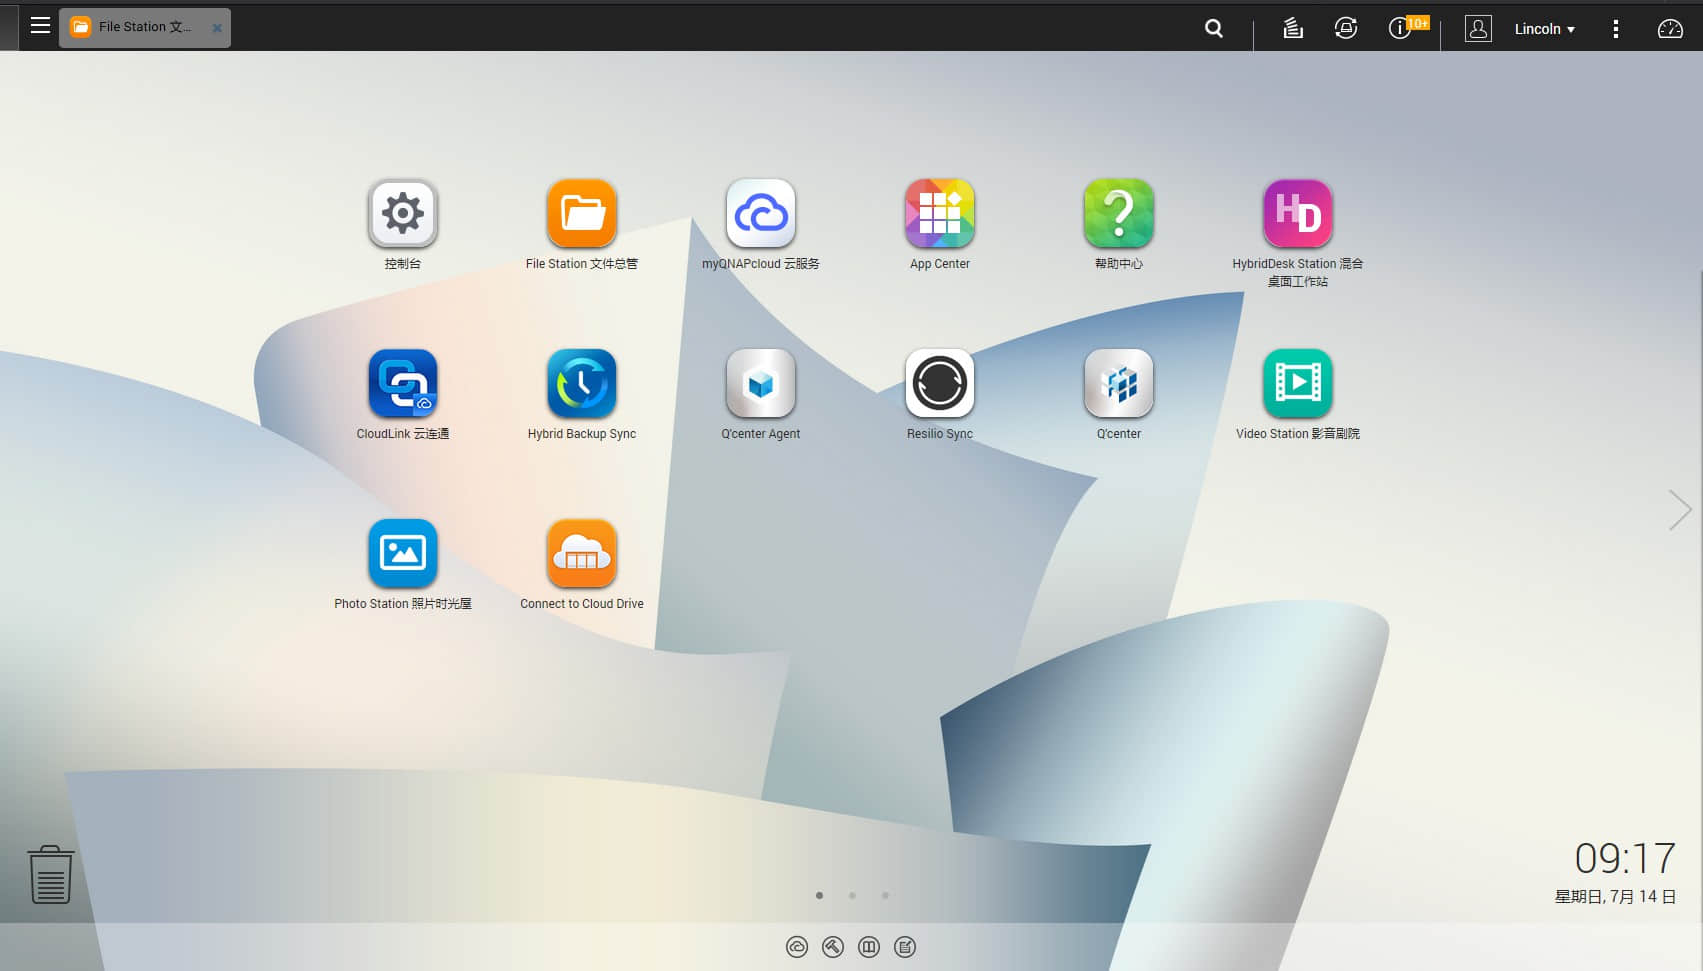1703x971 pixels.
Task: Launch HybridDesk Station app
Action: pos(1298,213)
